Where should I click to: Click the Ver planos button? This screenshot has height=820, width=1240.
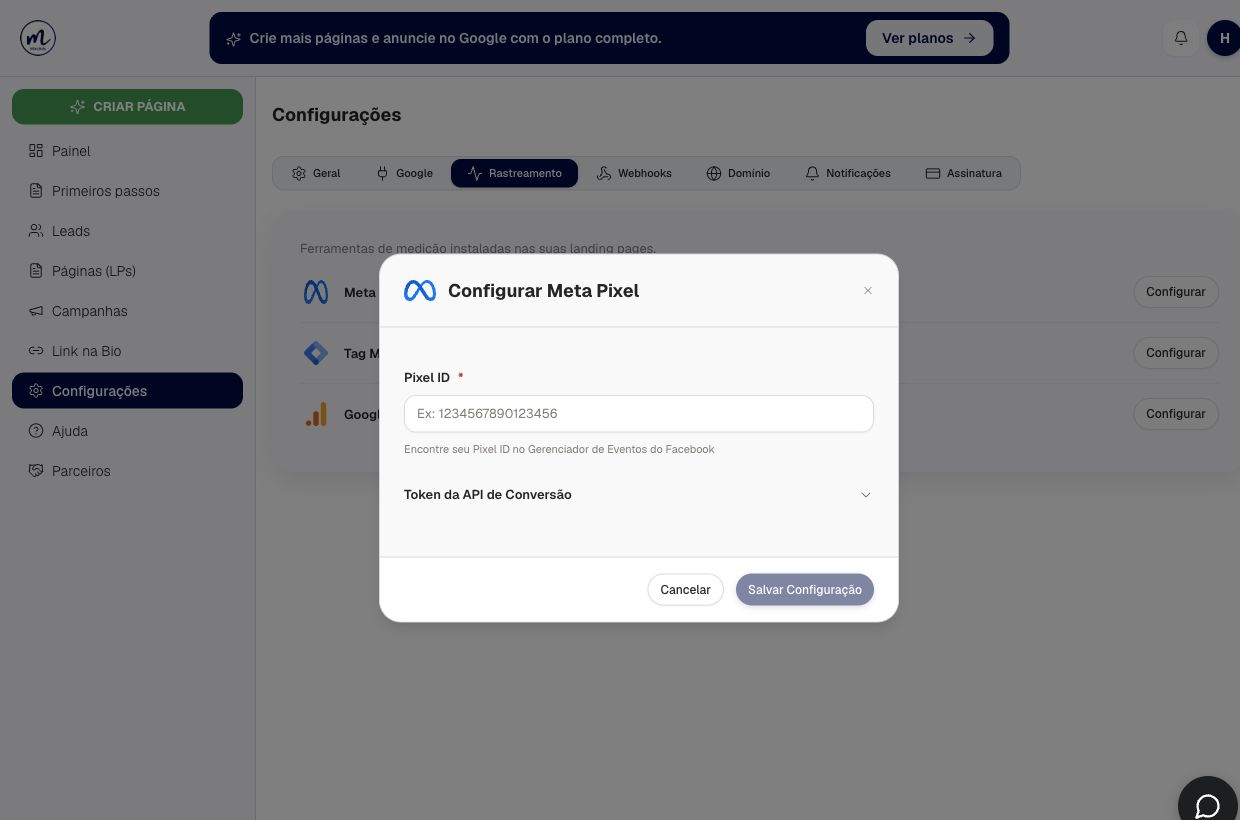[929, 38]
